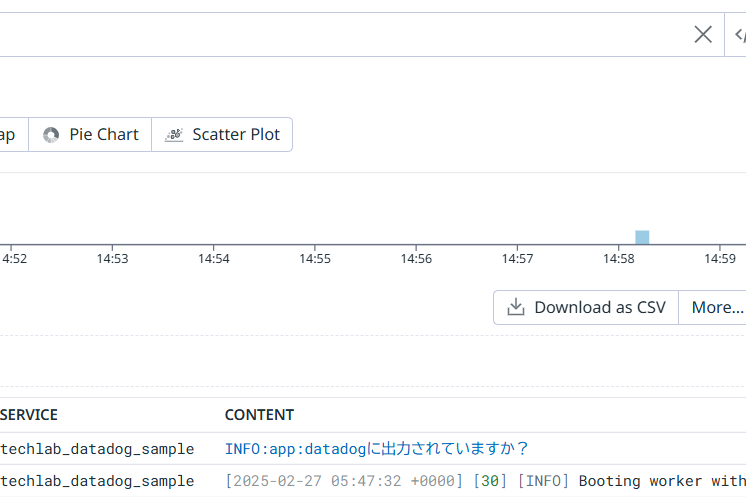The image size is (746, 497).
Task: Click Download as CSV button
Action: pyautogui.click(x=586, y=307)
